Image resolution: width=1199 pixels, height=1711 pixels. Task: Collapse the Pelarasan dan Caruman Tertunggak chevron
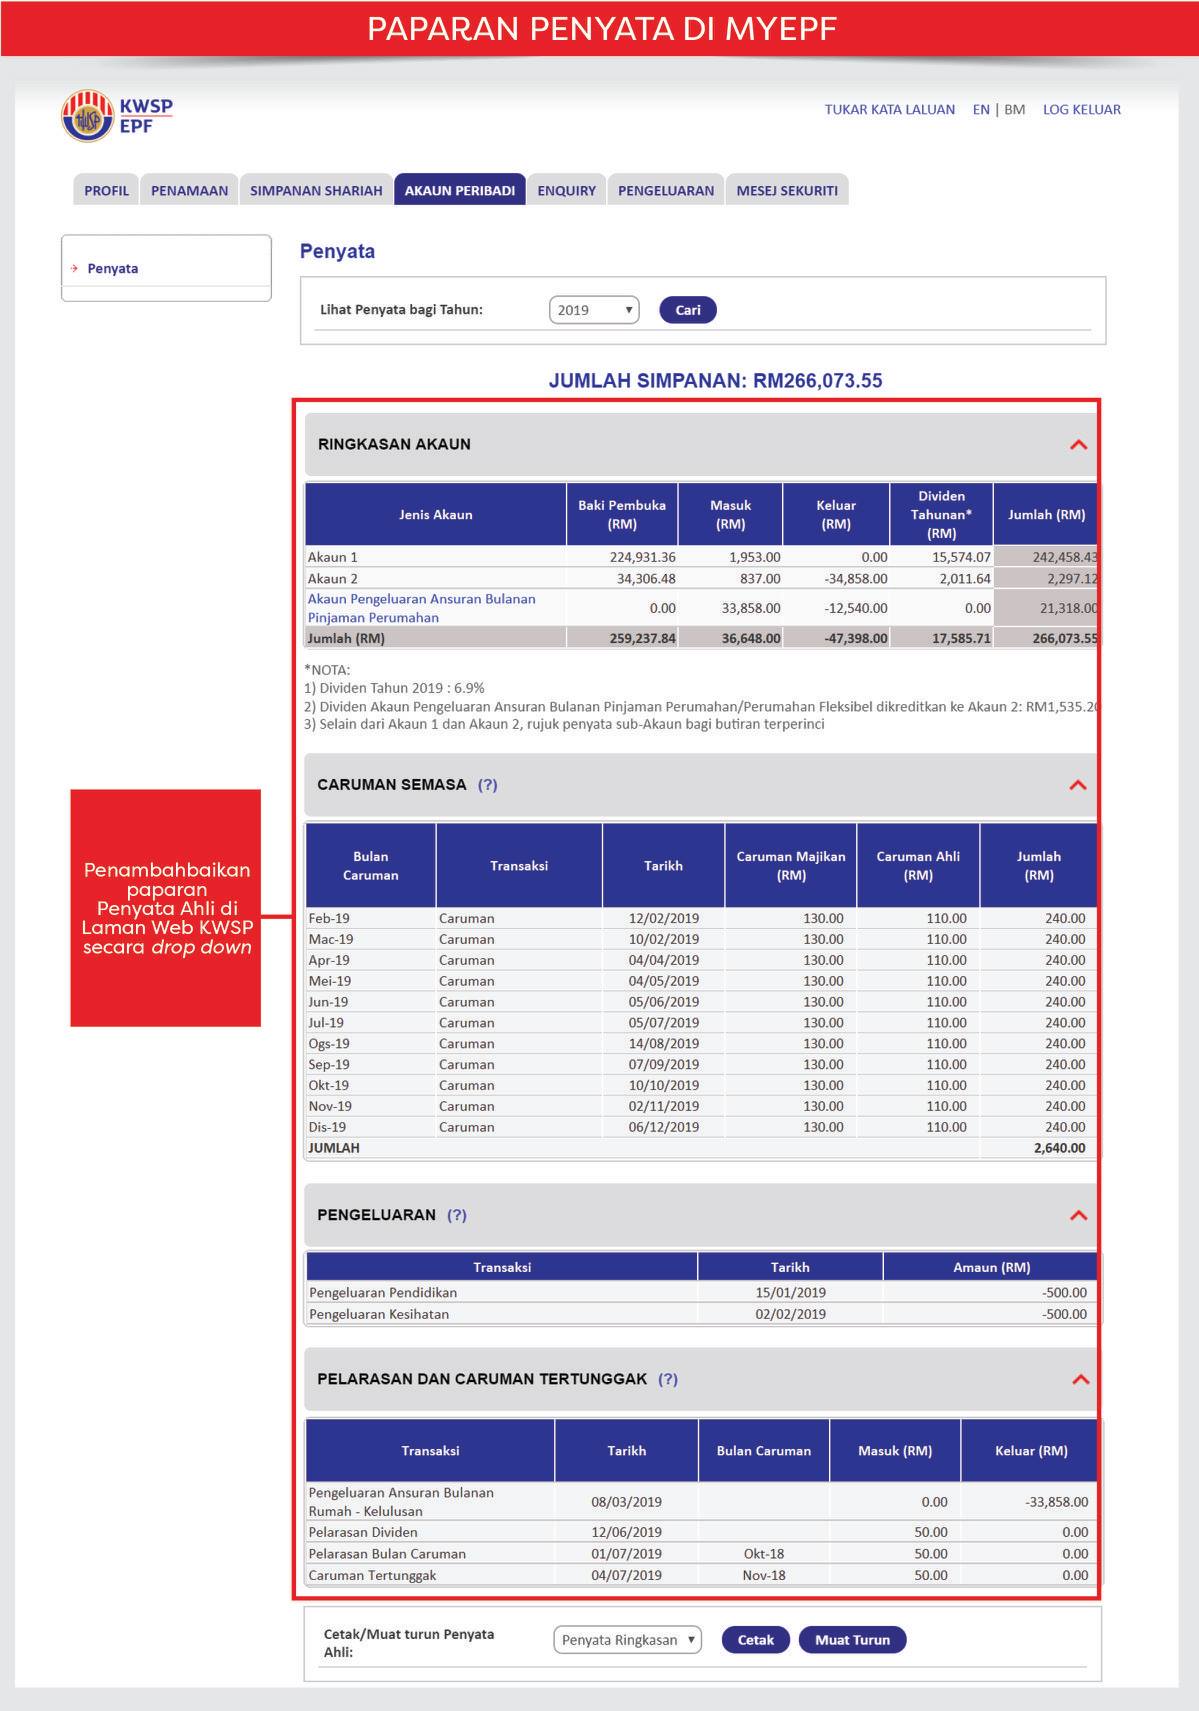pos(1080,1379)
